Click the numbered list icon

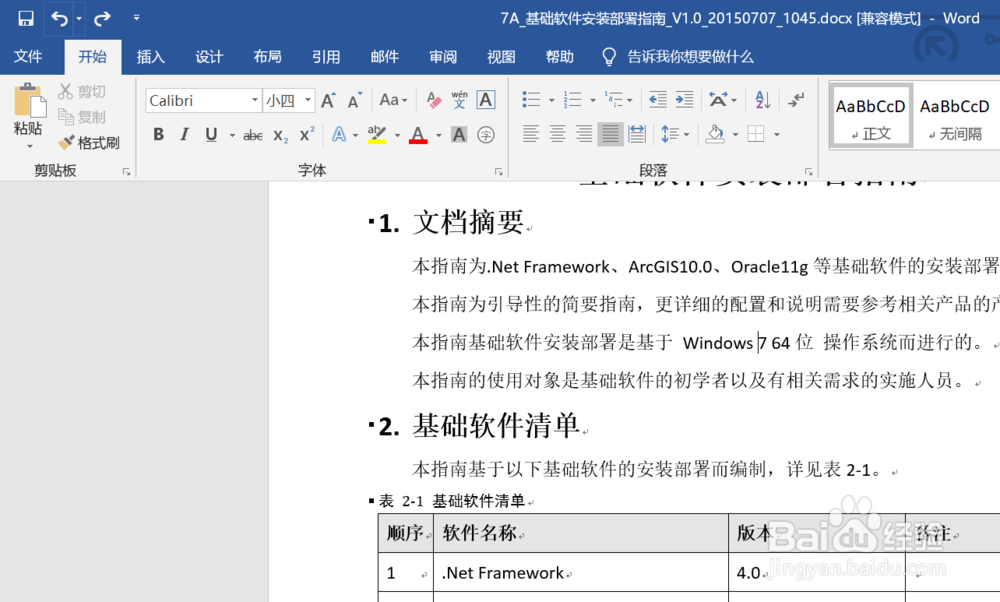tap(572, 99)
